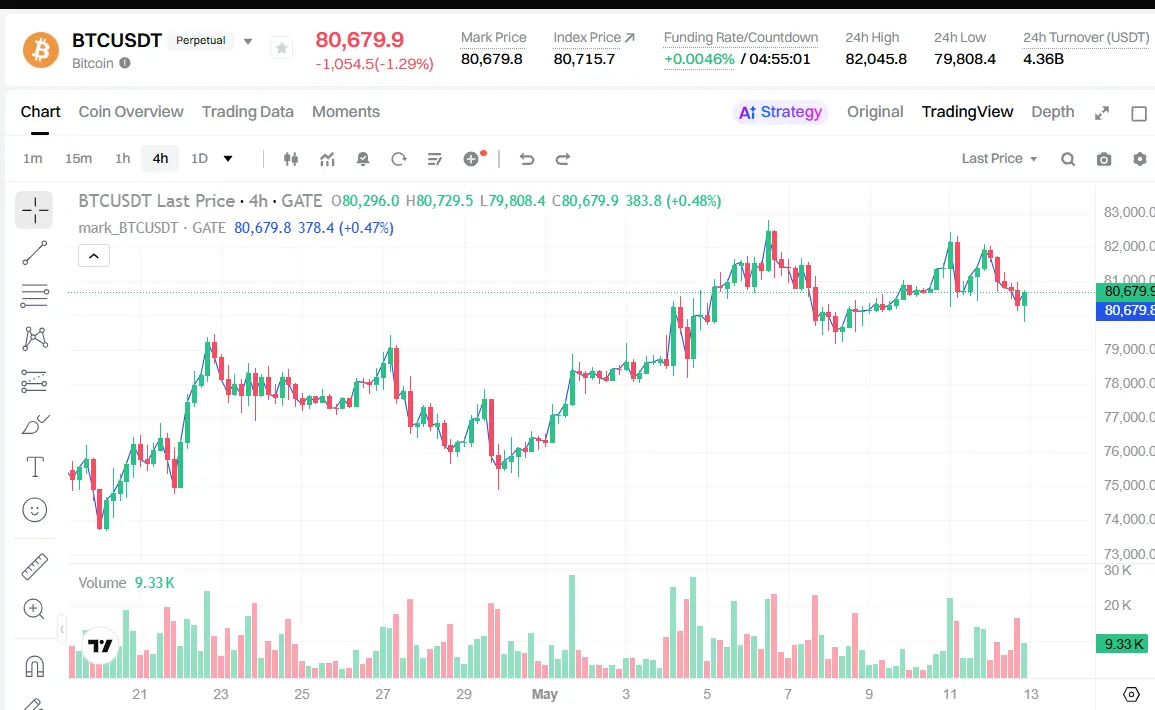Open the indicators menu
Image resolution: width=1155 pixels, height=710 pixels.
pos(327,159)
